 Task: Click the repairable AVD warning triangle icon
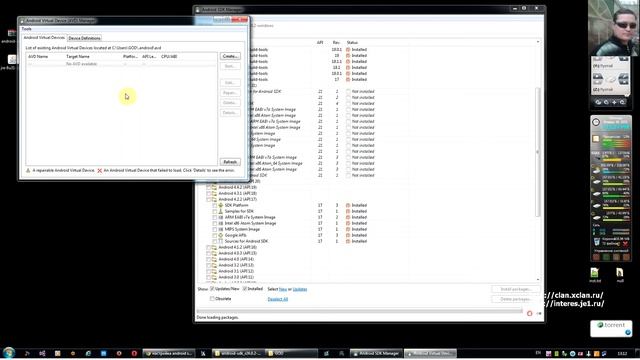[x=28, y=170]
